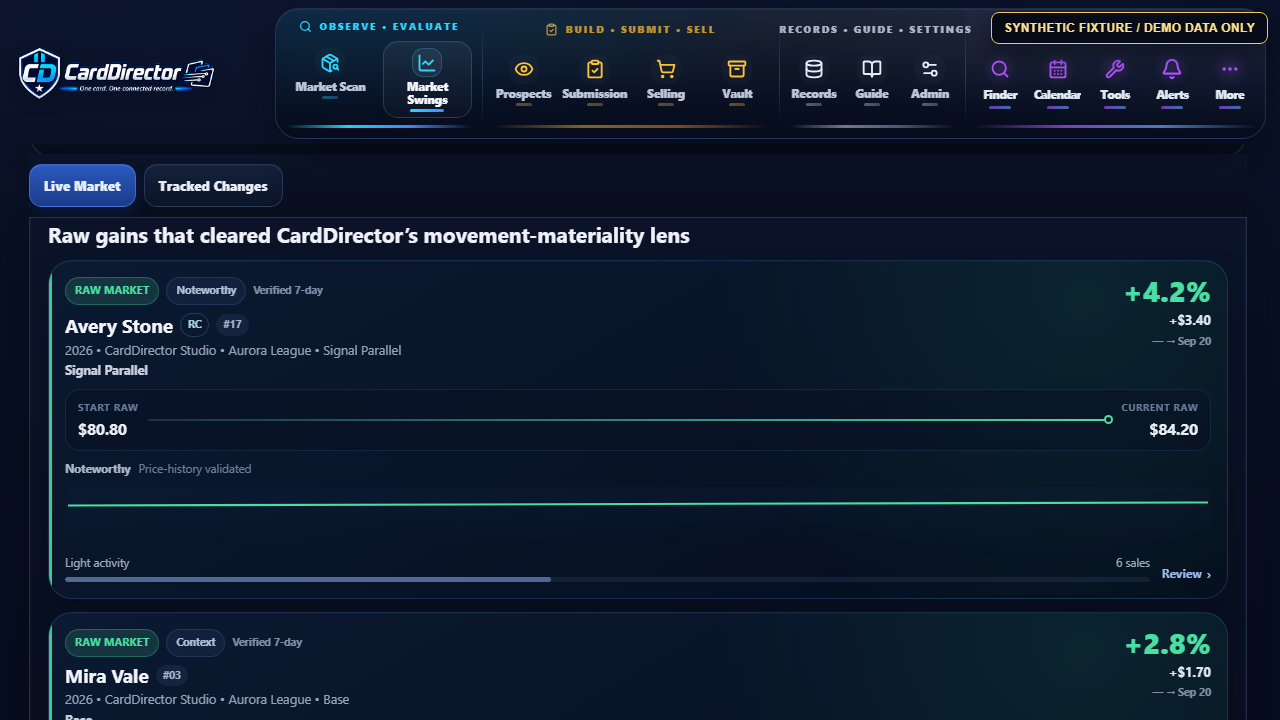This screenshot has height=720, width=1280.
Task: Click the +2.8% gain value
Action: pos(1167,645)
